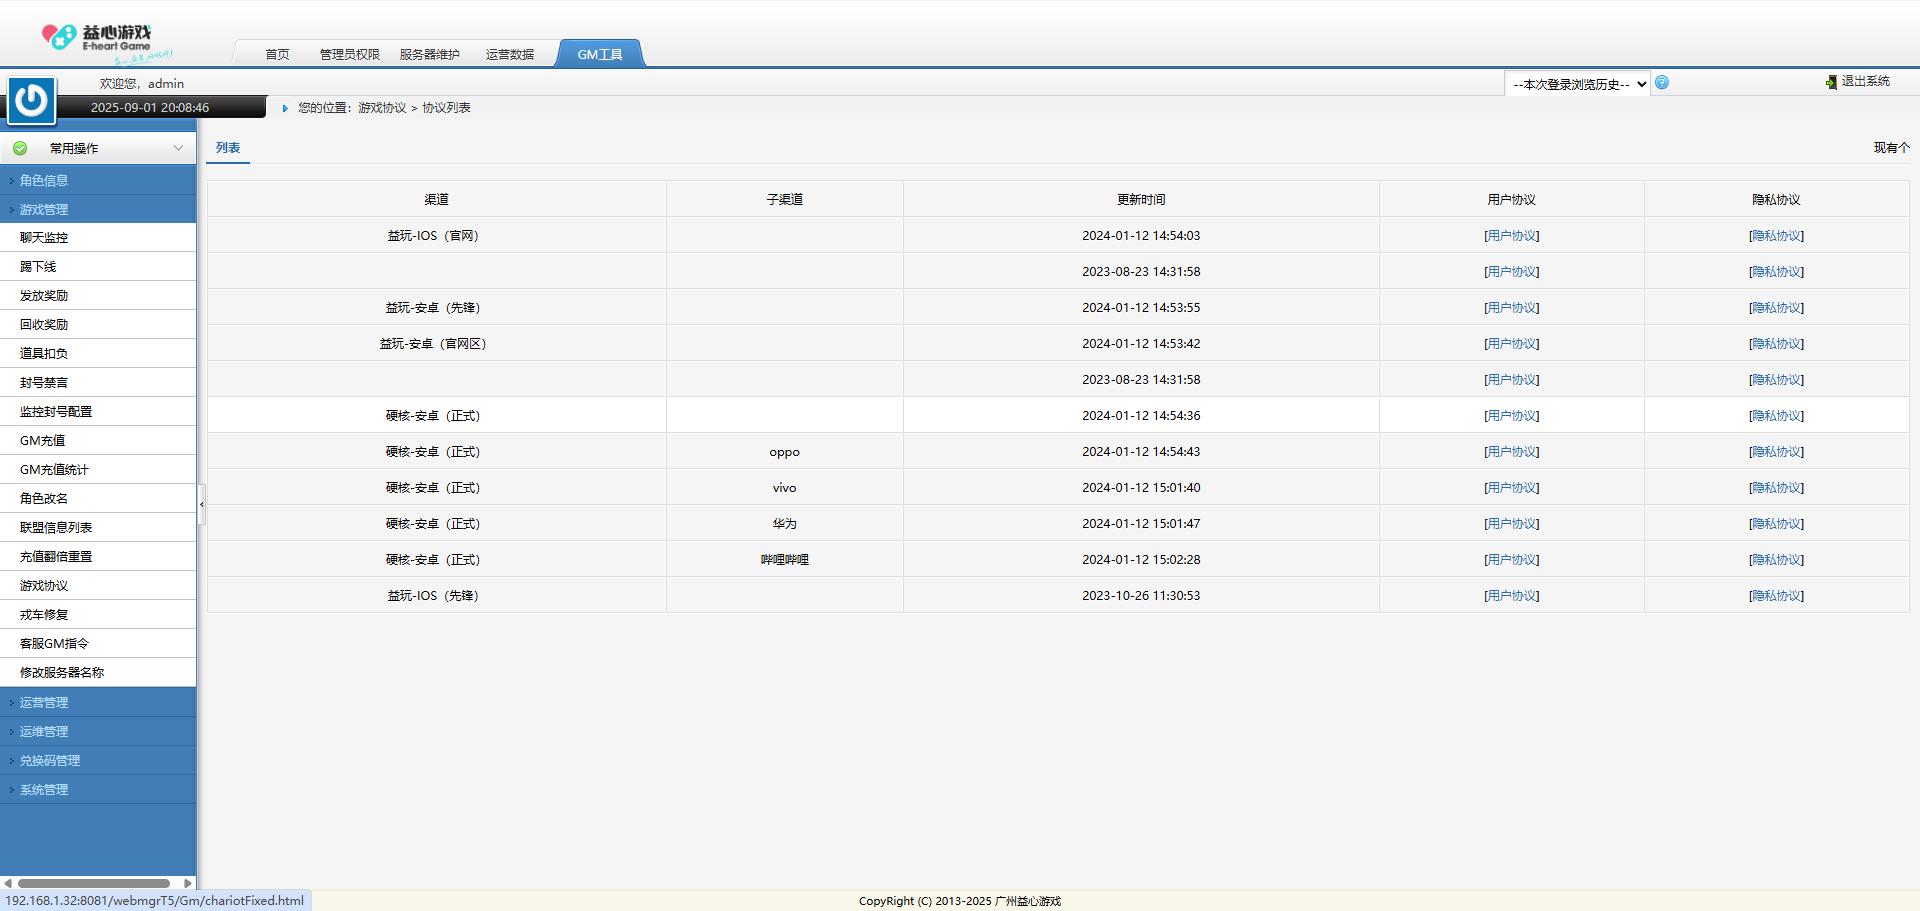Click the green checkmark icon beside 常用操作
This screenshot has height=911, width=1920.
[20, 148]
